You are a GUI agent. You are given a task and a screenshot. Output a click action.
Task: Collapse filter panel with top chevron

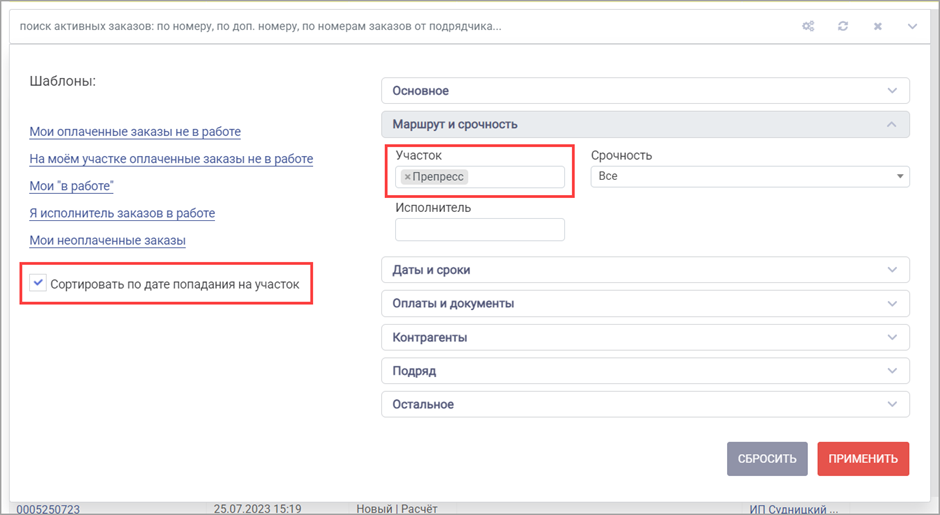coord(912,26)
